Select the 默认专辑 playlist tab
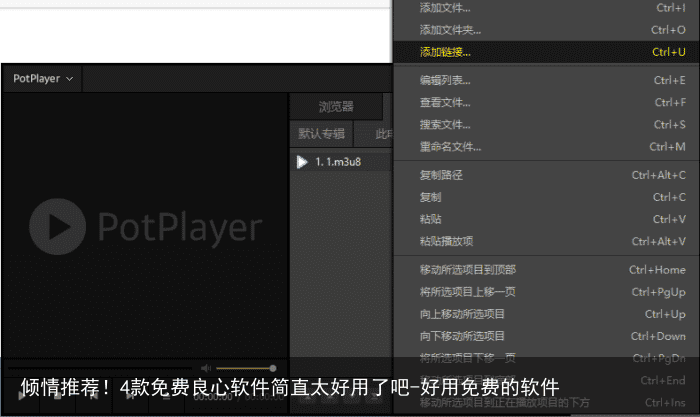 (321, 134)
